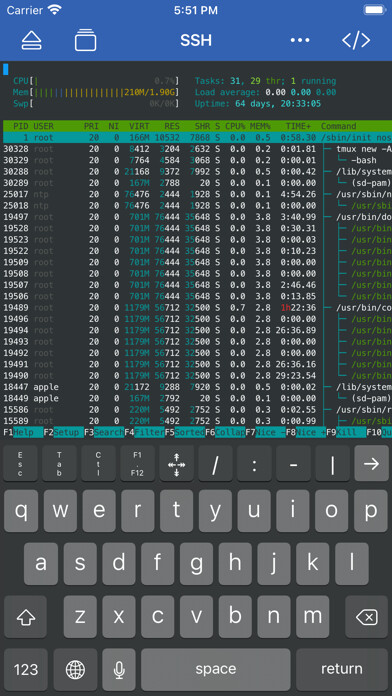Tap the pipe extra key

pos(333,464)
